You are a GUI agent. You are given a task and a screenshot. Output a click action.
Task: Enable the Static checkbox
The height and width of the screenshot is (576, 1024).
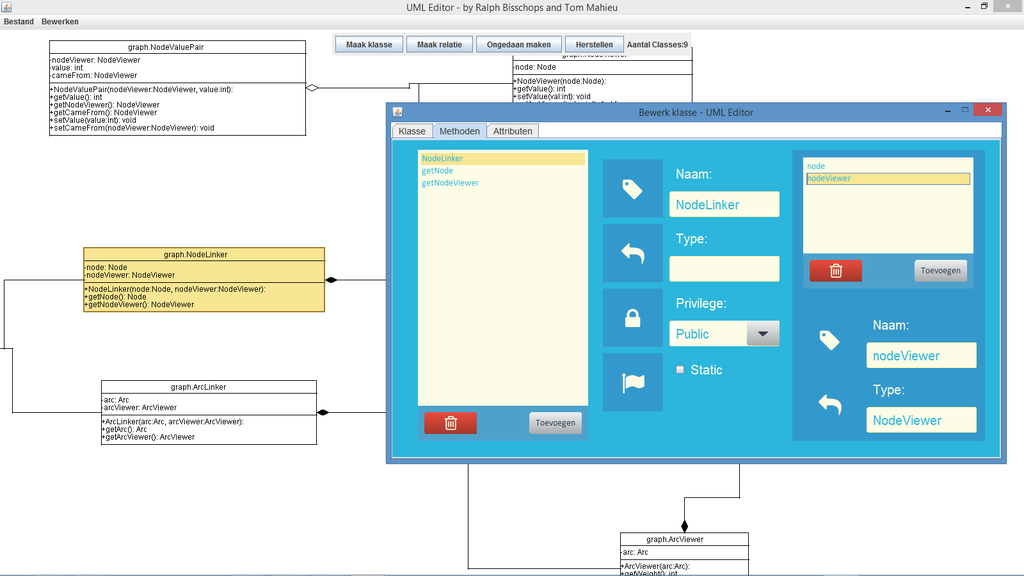point(681,369)
